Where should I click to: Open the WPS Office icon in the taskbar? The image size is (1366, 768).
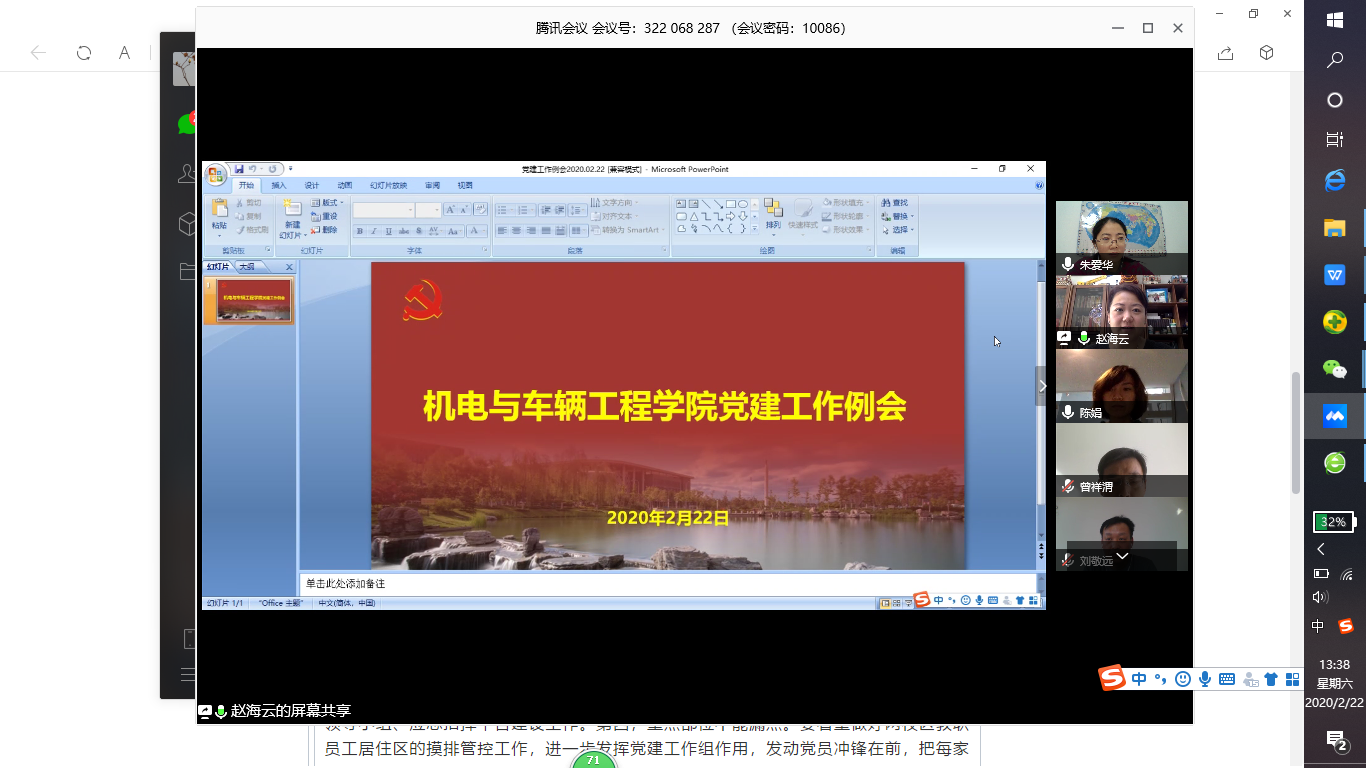pos(1335,275)
